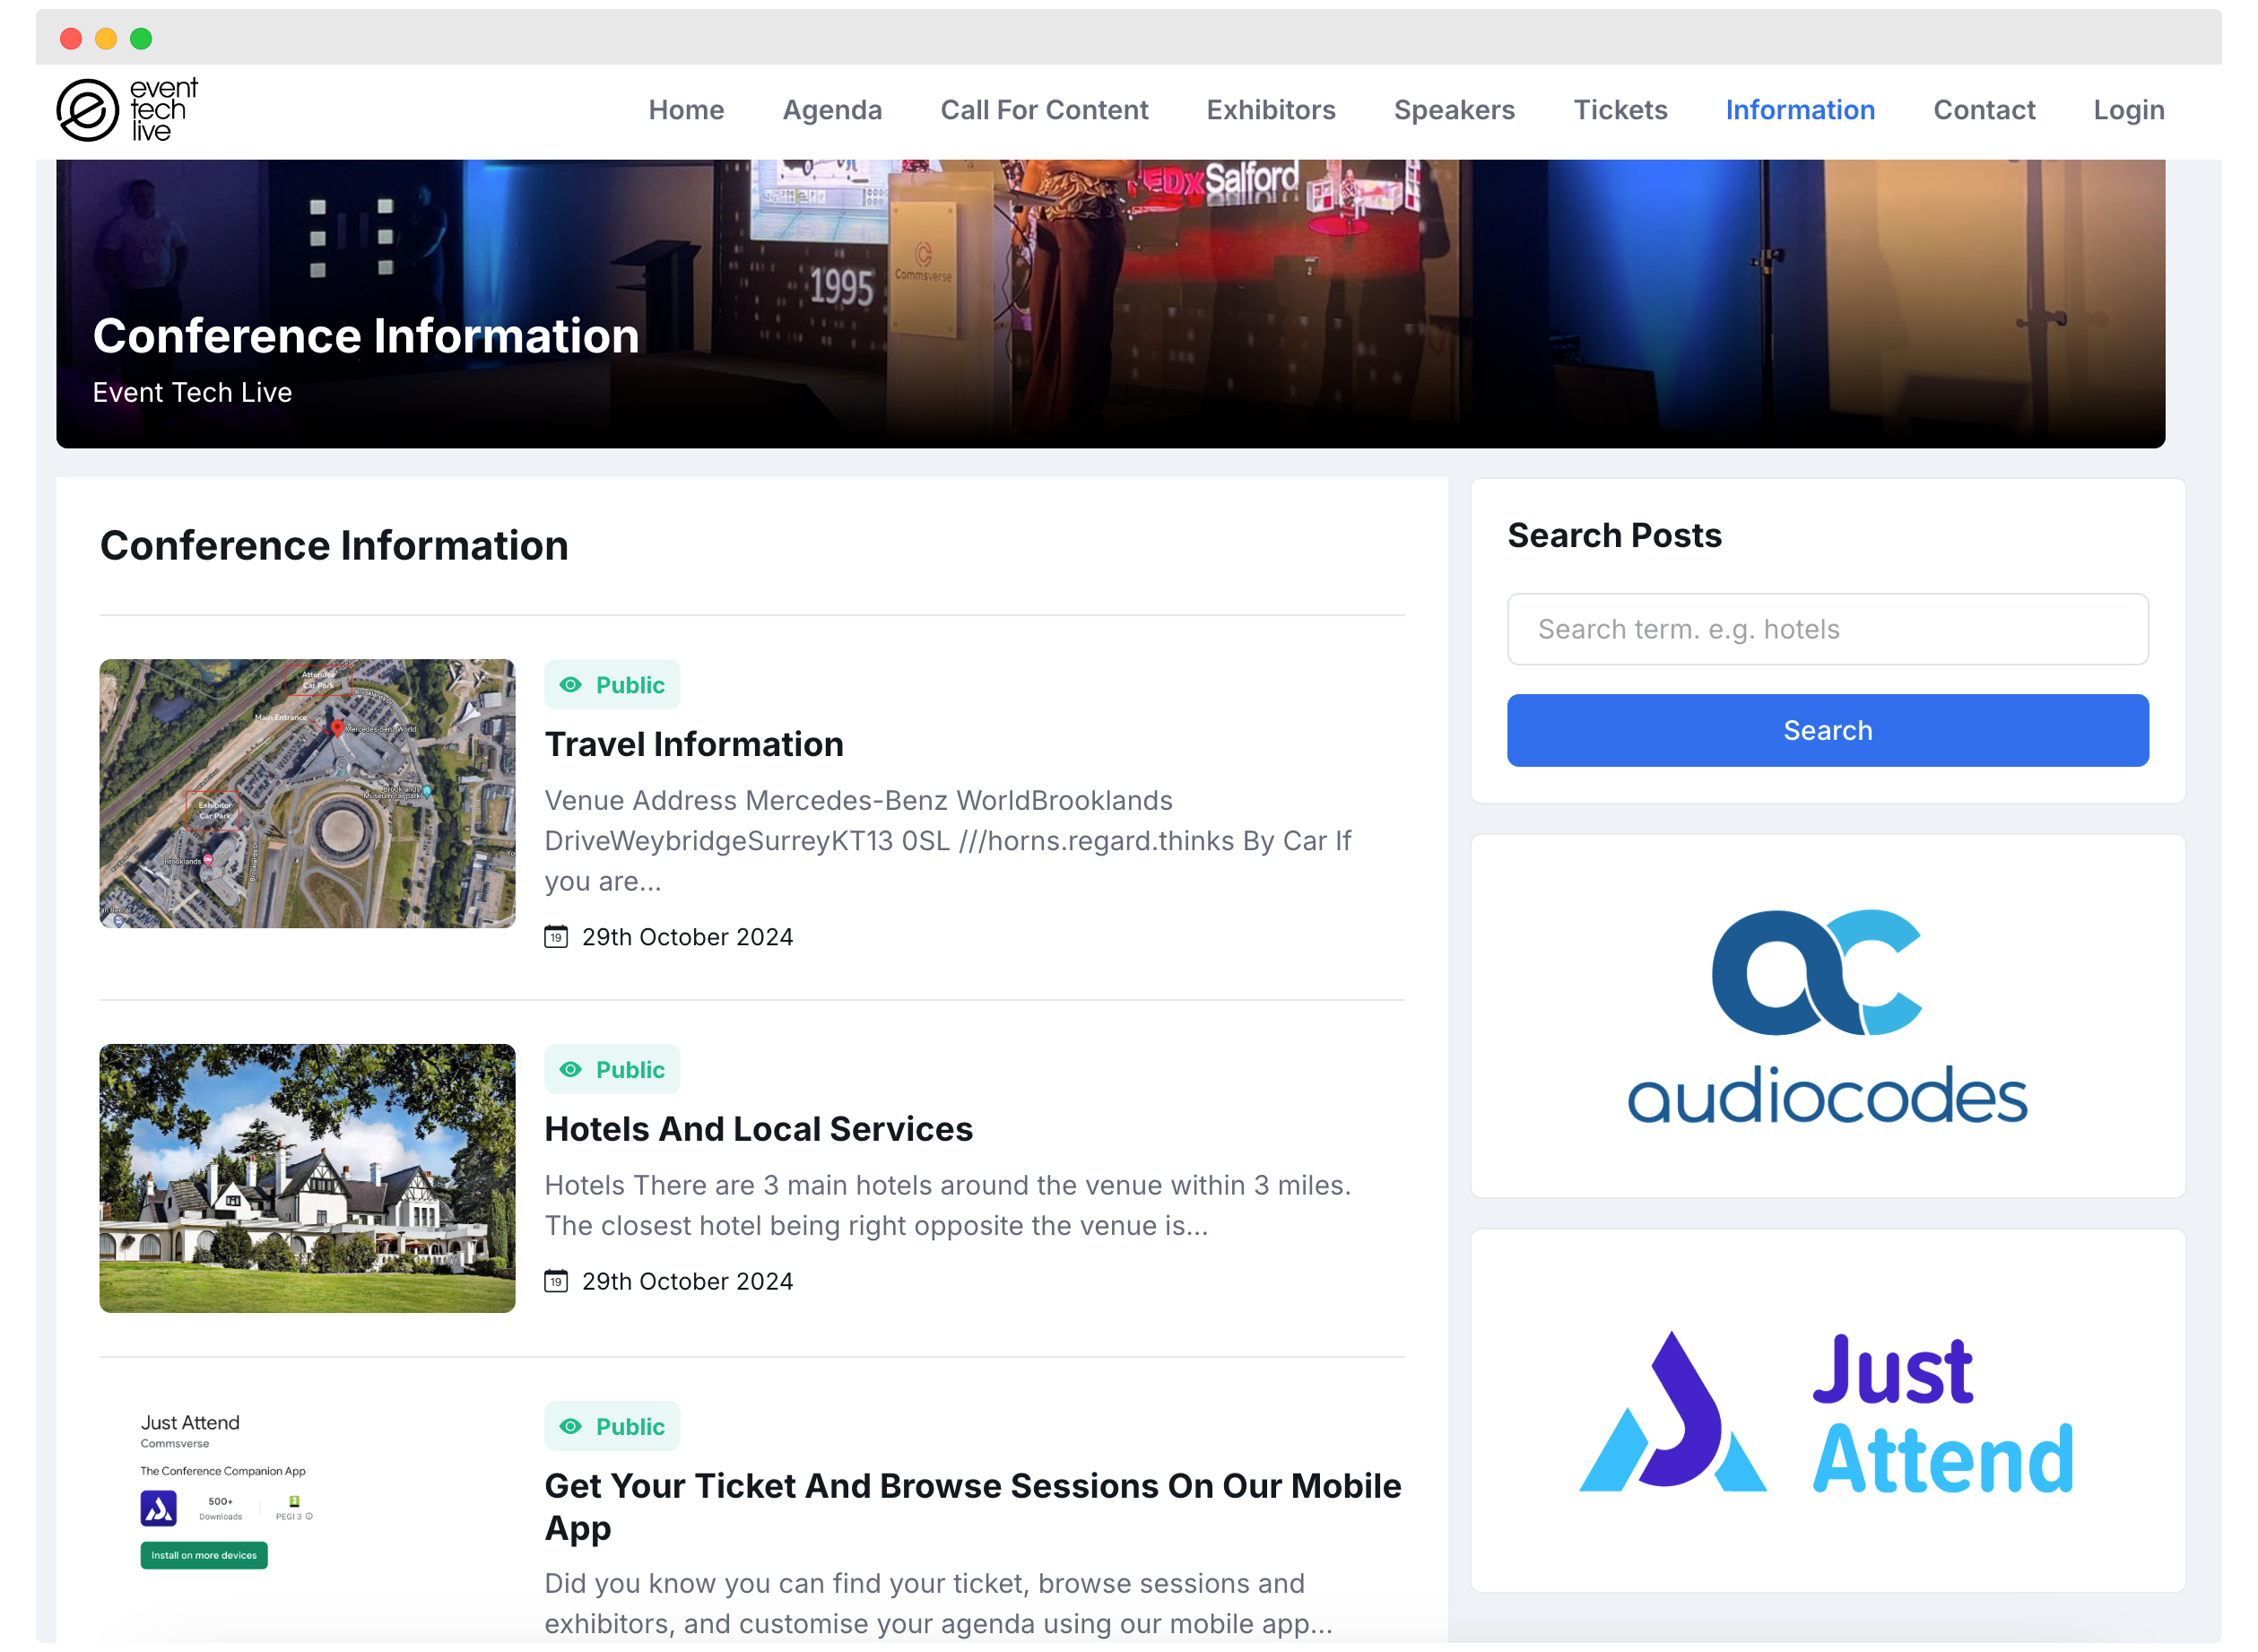Open the Home menu item
This screenshot has width=2258, height=1652.
tap(685, 110)
